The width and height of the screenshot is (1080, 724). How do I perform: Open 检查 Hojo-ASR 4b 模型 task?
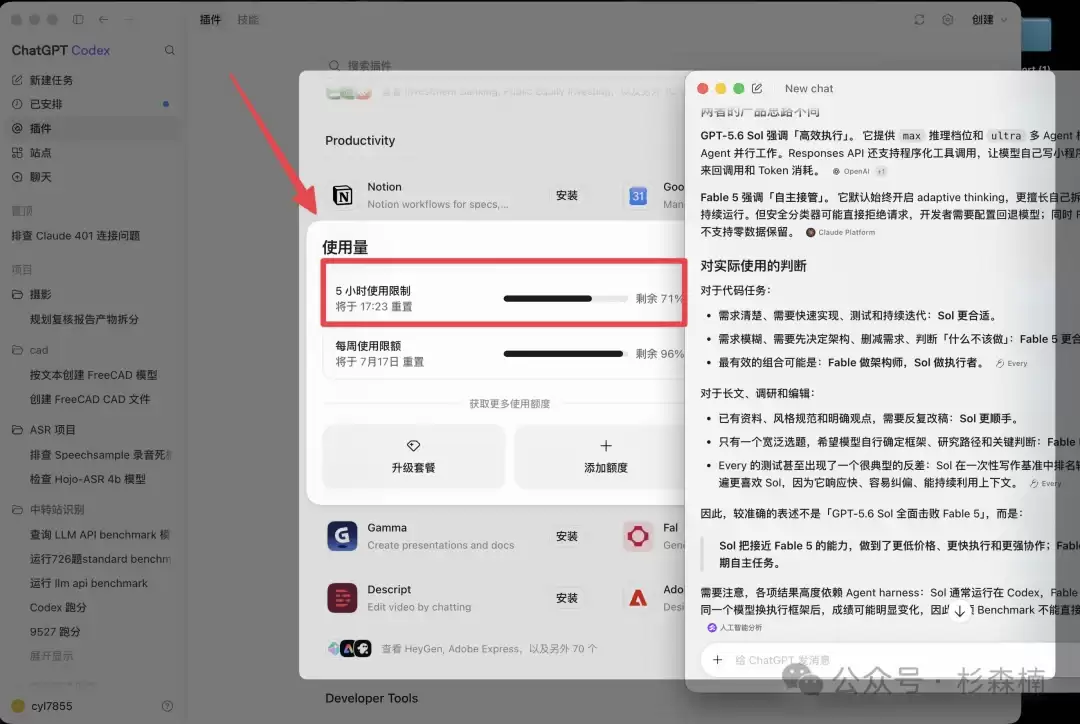click(87, 479)
